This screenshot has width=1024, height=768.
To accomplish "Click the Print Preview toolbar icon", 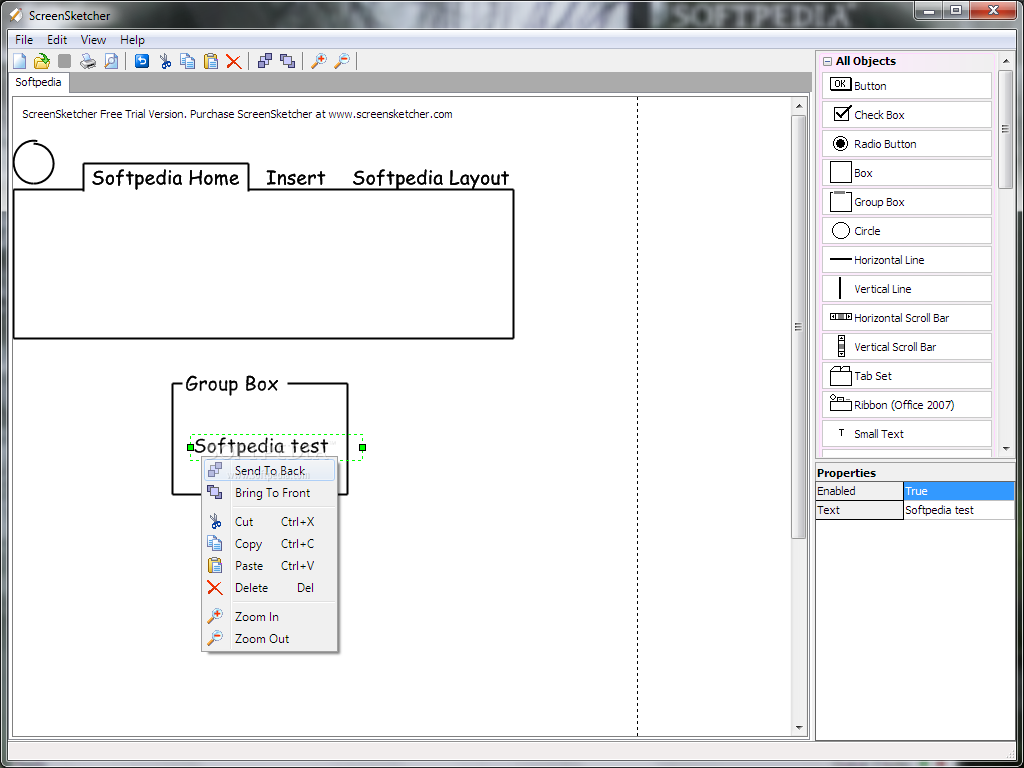I will 112,61.
